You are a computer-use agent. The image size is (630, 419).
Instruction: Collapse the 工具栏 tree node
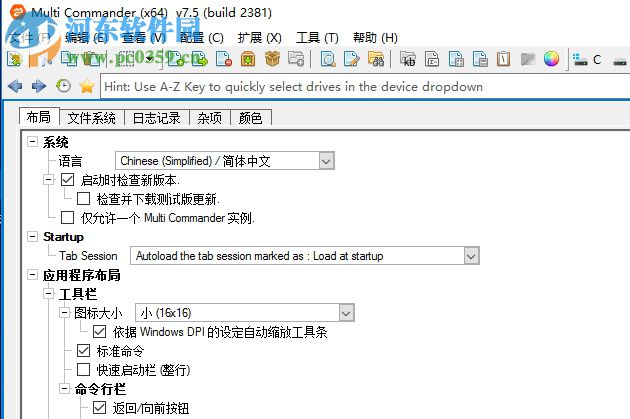48,294
